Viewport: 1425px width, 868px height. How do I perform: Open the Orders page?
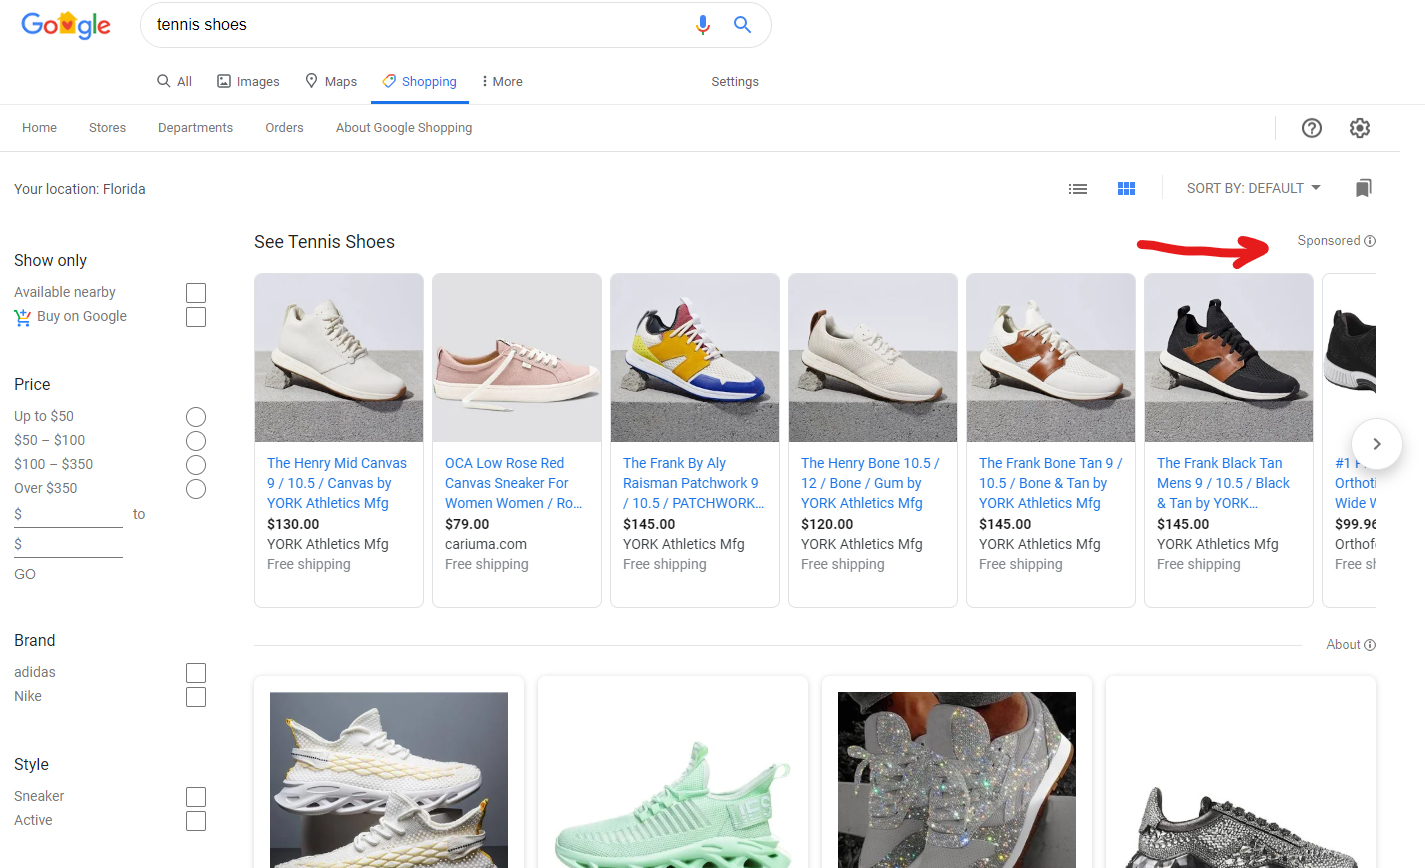coord(284,128)
